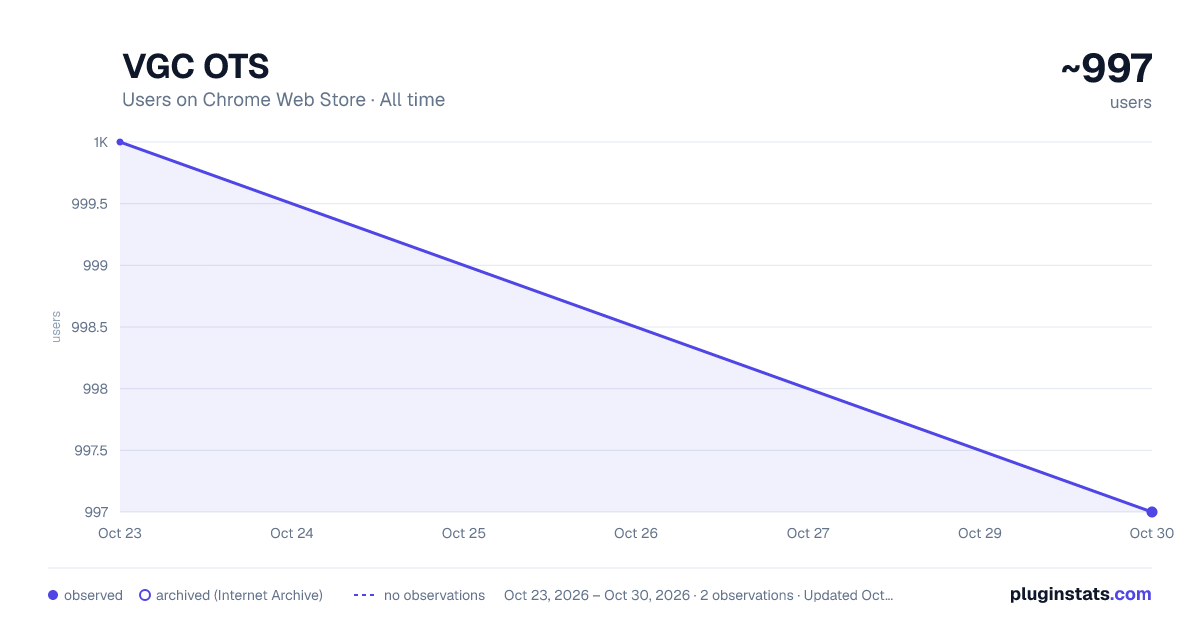Click the Oct 26 x-axis label

click(x=636, y=533)
